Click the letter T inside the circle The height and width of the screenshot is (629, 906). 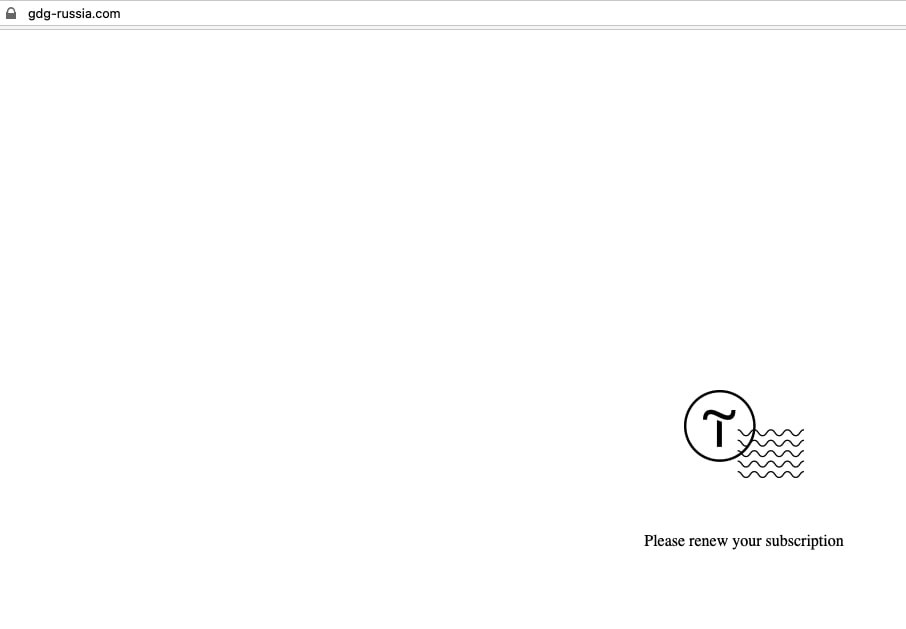tap(719, 429)
